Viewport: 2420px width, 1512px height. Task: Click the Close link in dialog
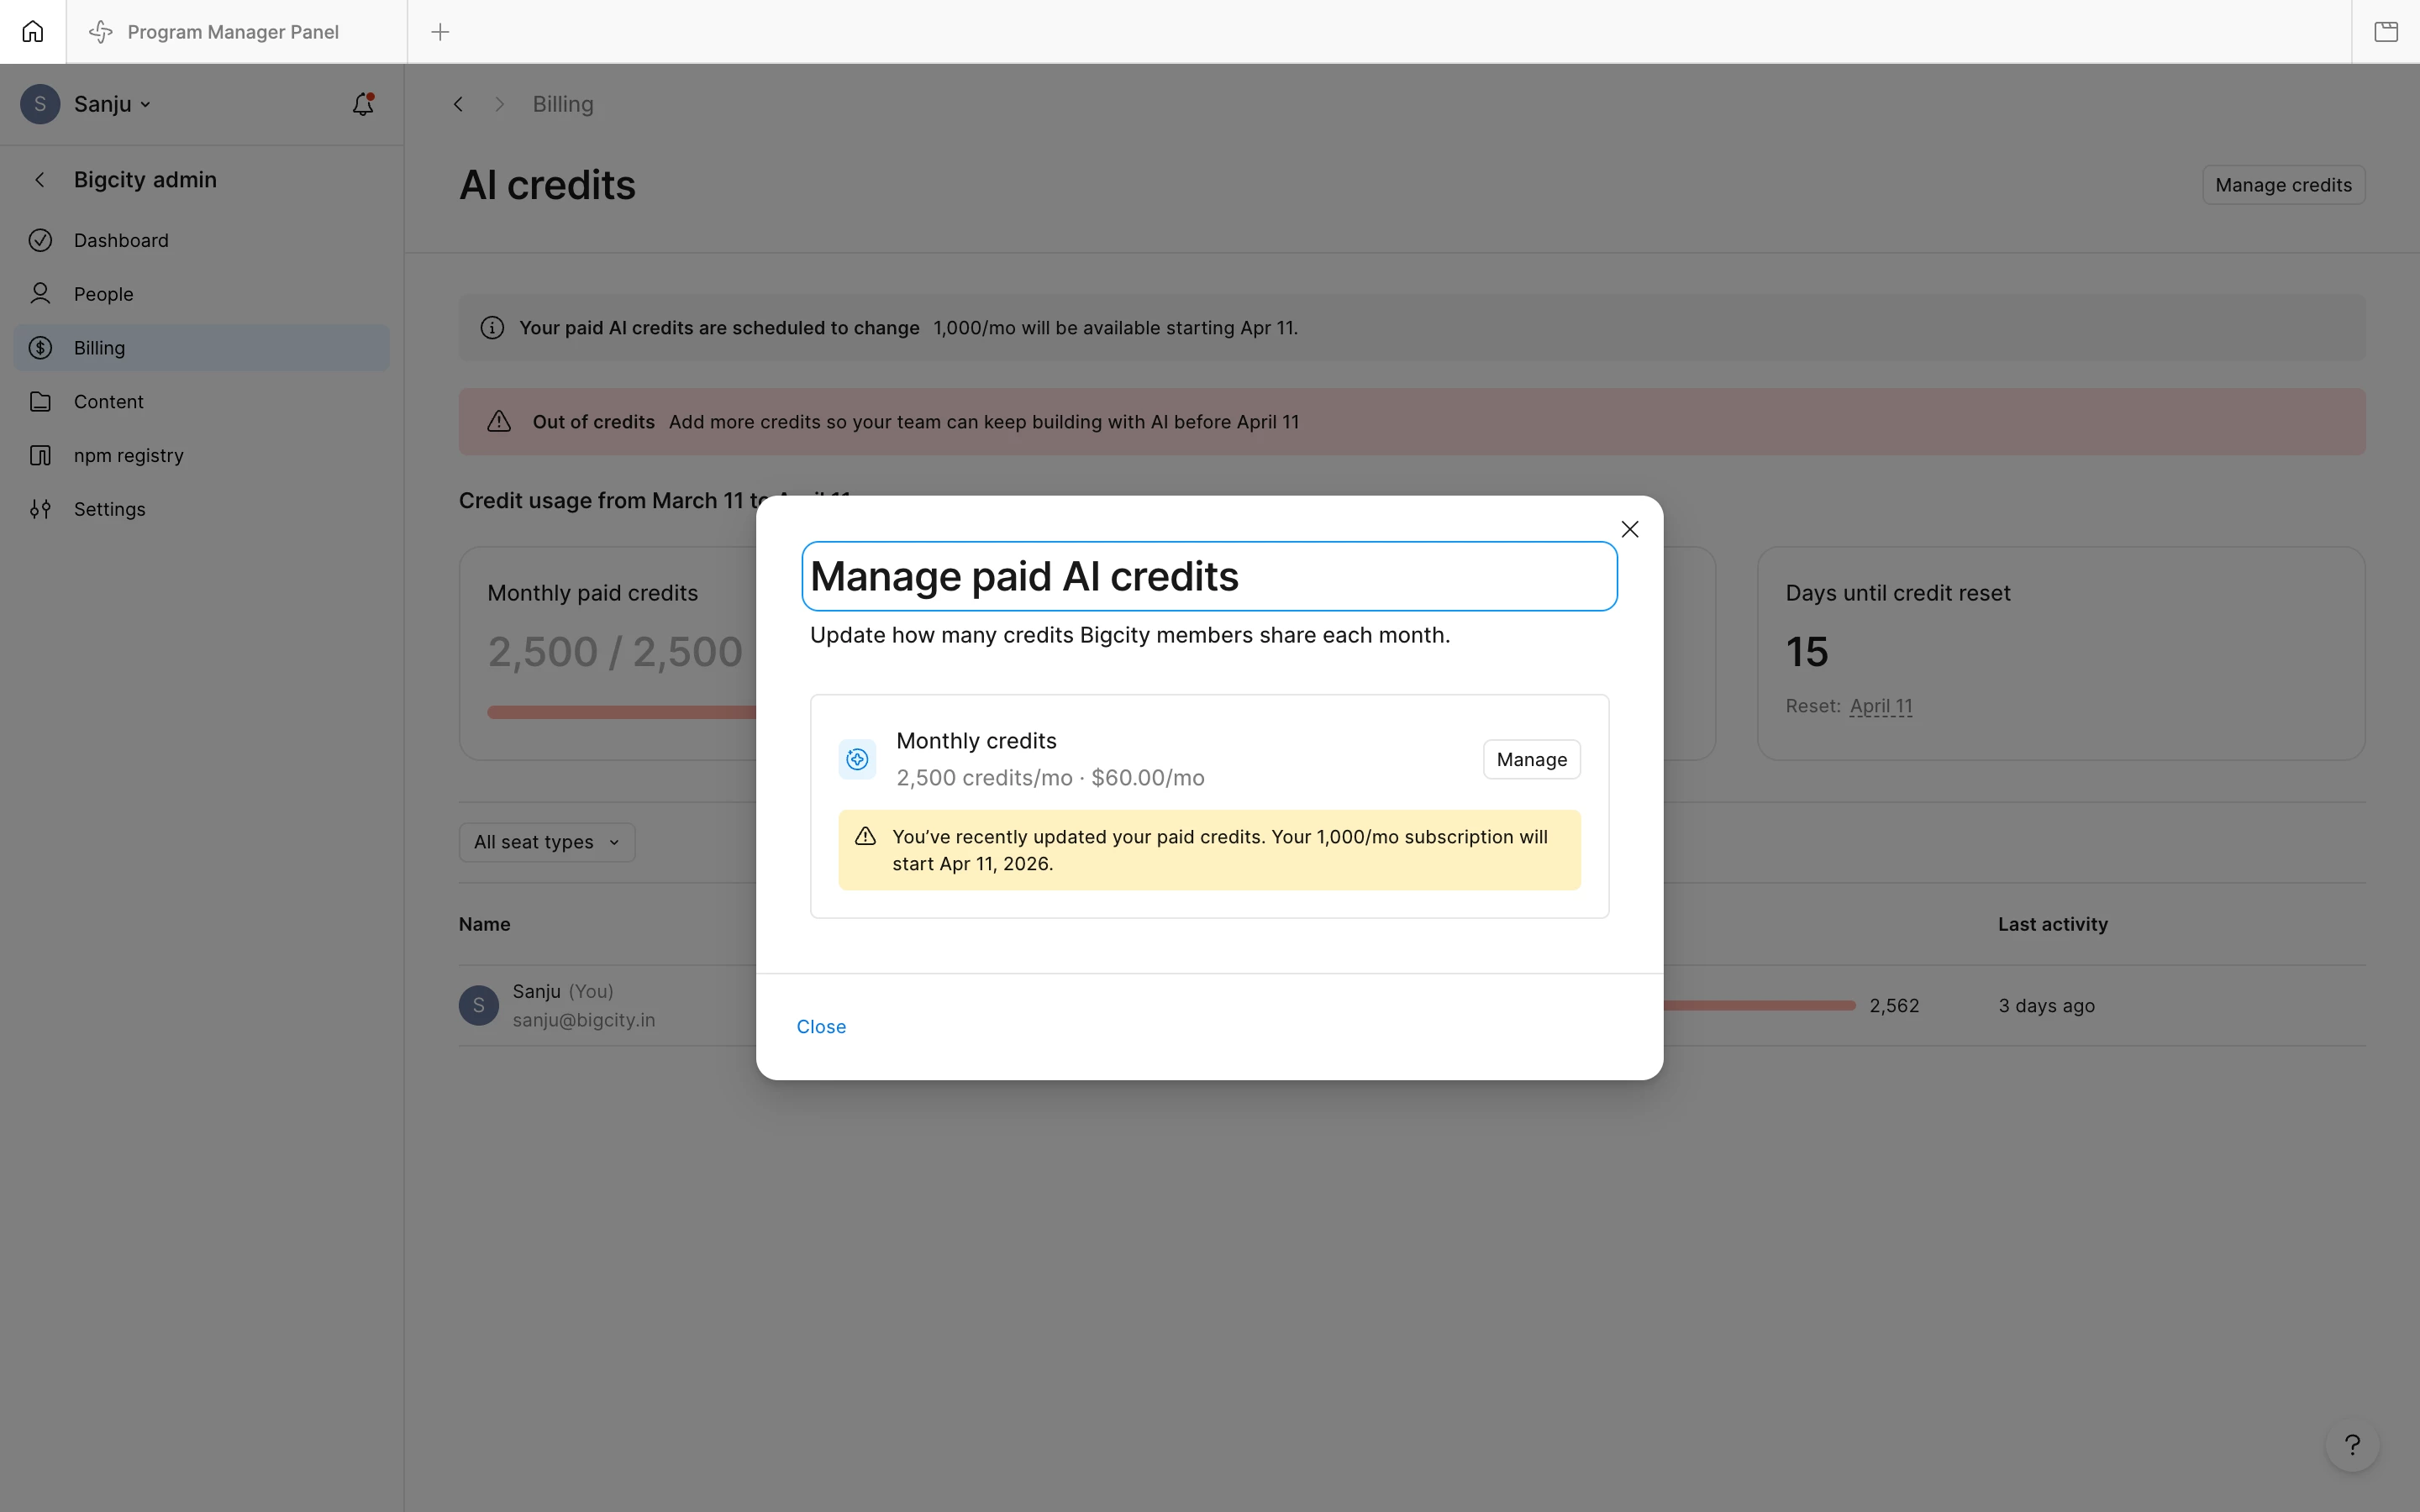[821, 1027]
